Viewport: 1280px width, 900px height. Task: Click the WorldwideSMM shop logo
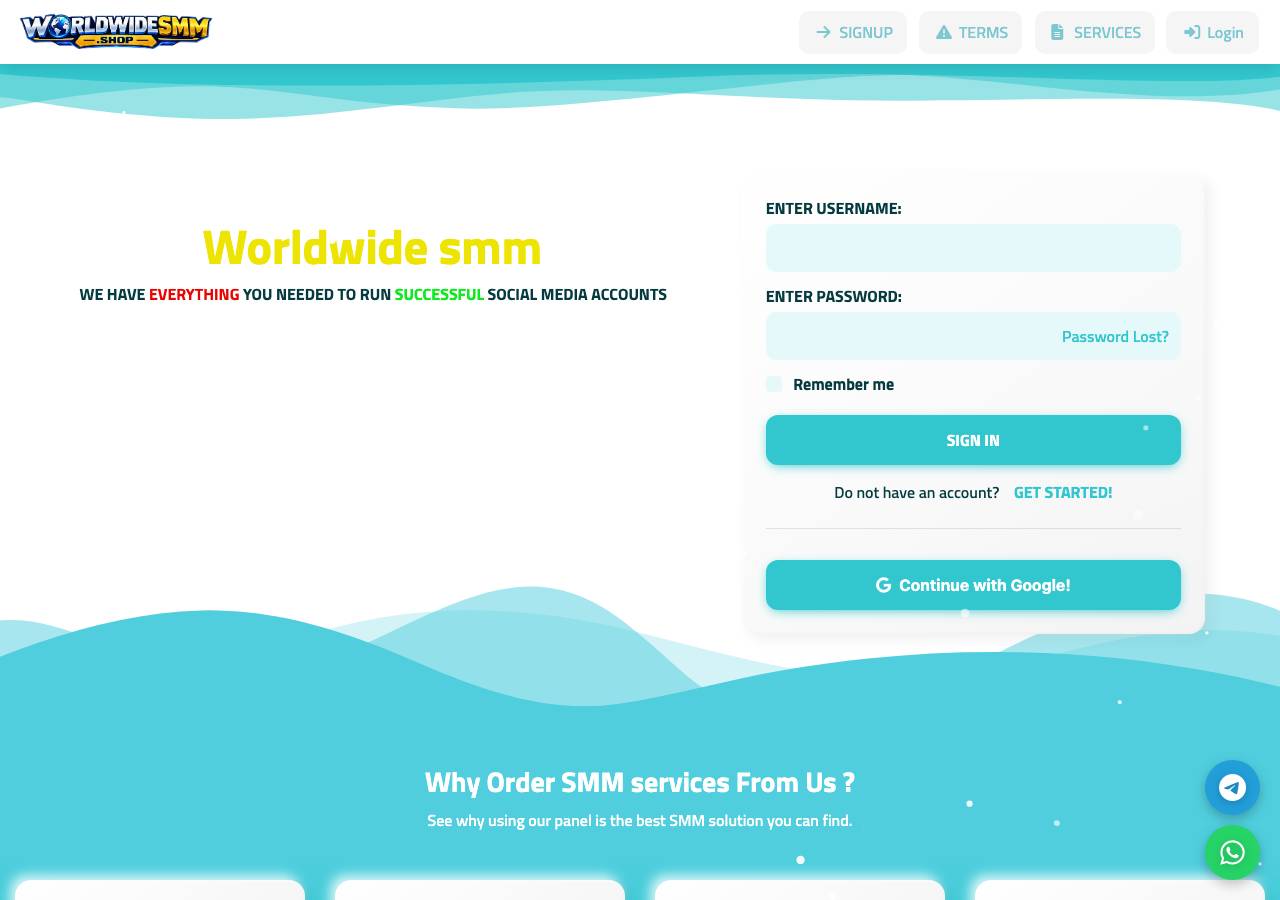pyautogui.click(x=116, y=31)
